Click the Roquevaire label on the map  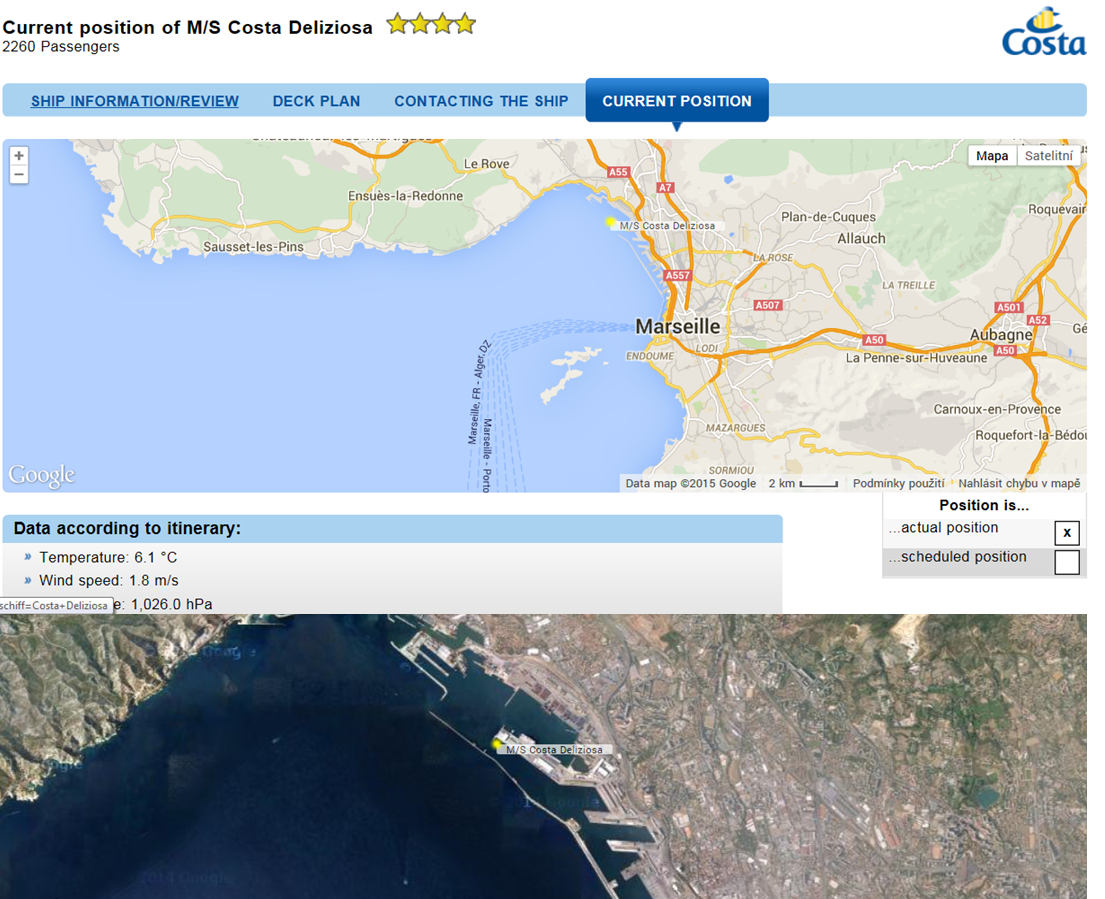pyautogui.click(x=1057, y=209)
